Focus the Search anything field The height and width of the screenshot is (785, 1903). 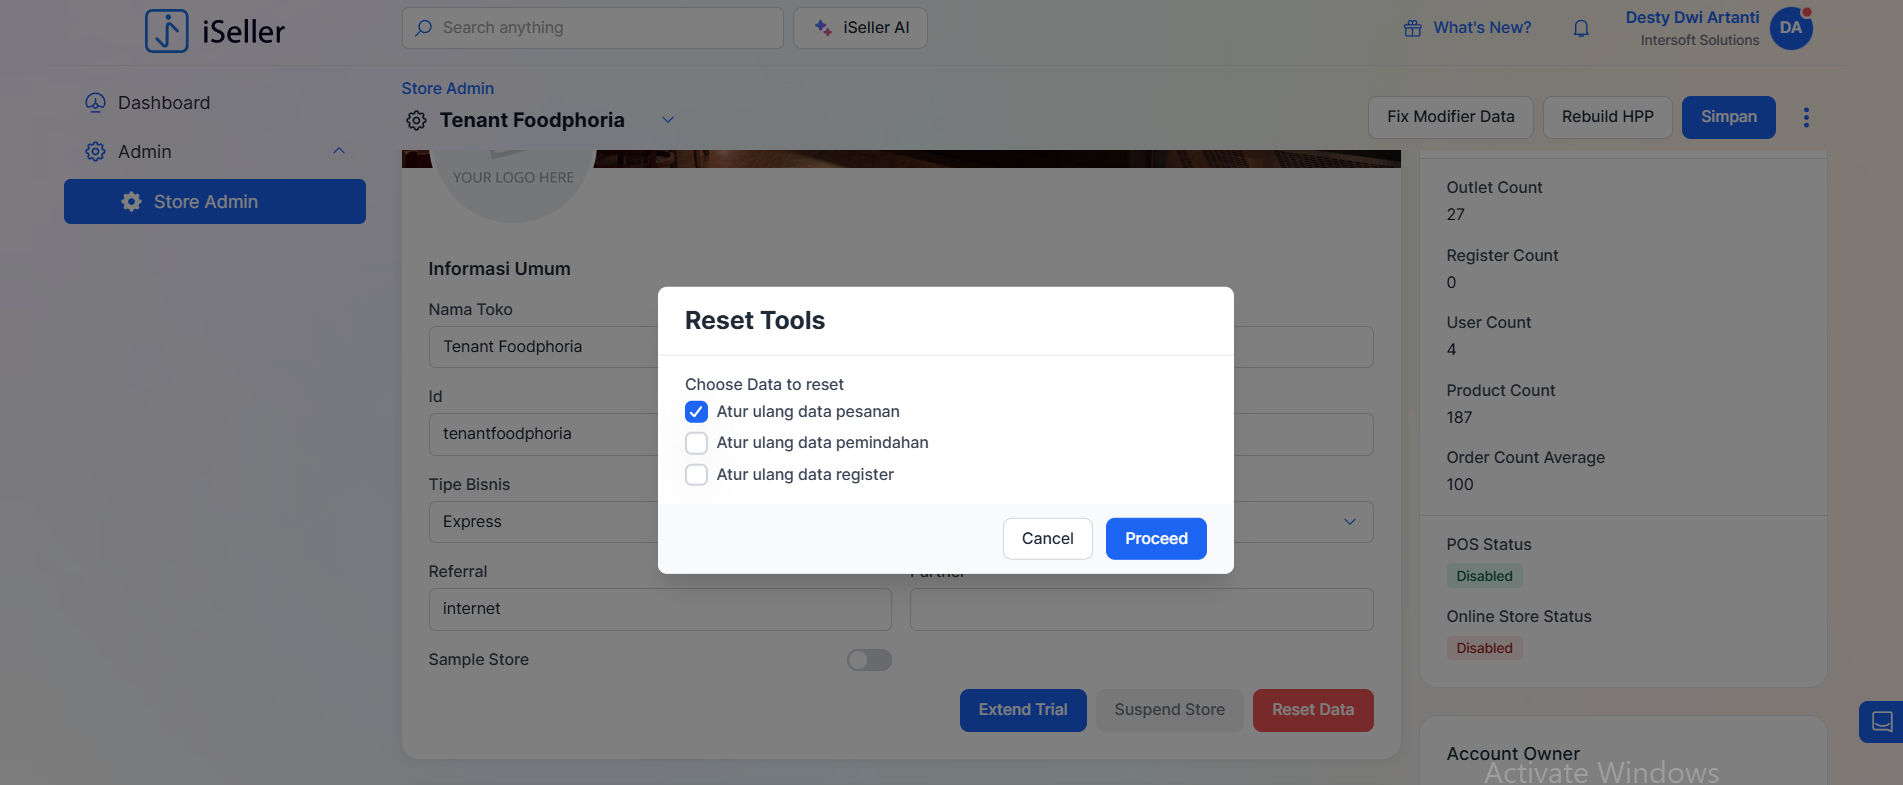(x=600, y=28)
